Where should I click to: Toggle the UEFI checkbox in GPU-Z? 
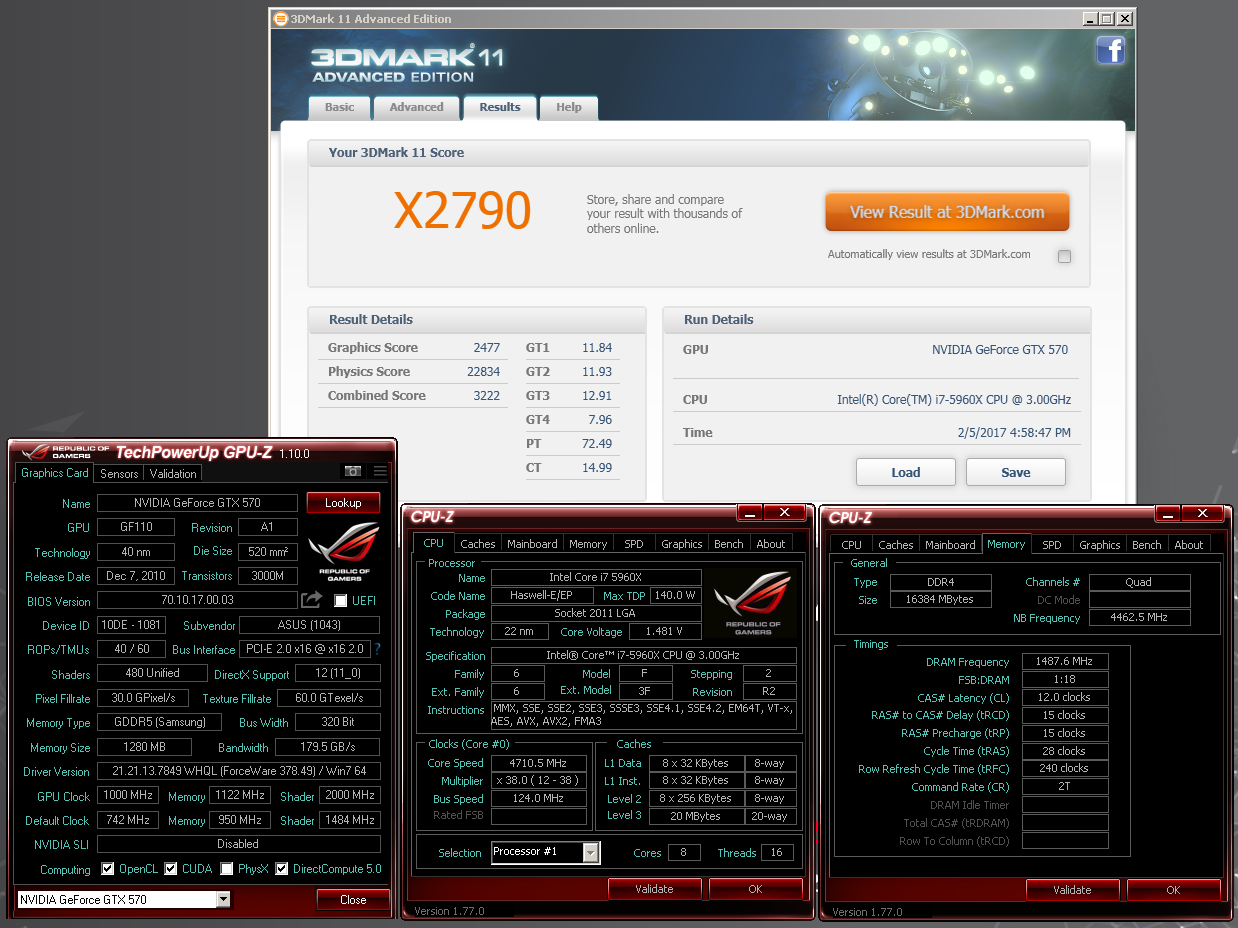point(340,601)
